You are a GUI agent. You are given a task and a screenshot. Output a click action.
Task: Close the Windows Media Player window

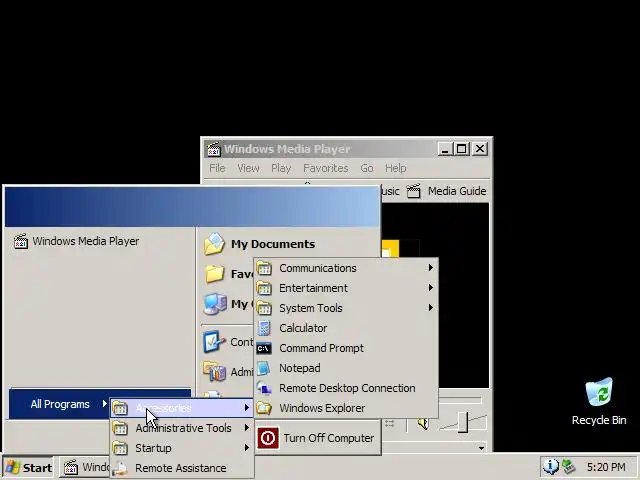point(480,149)
